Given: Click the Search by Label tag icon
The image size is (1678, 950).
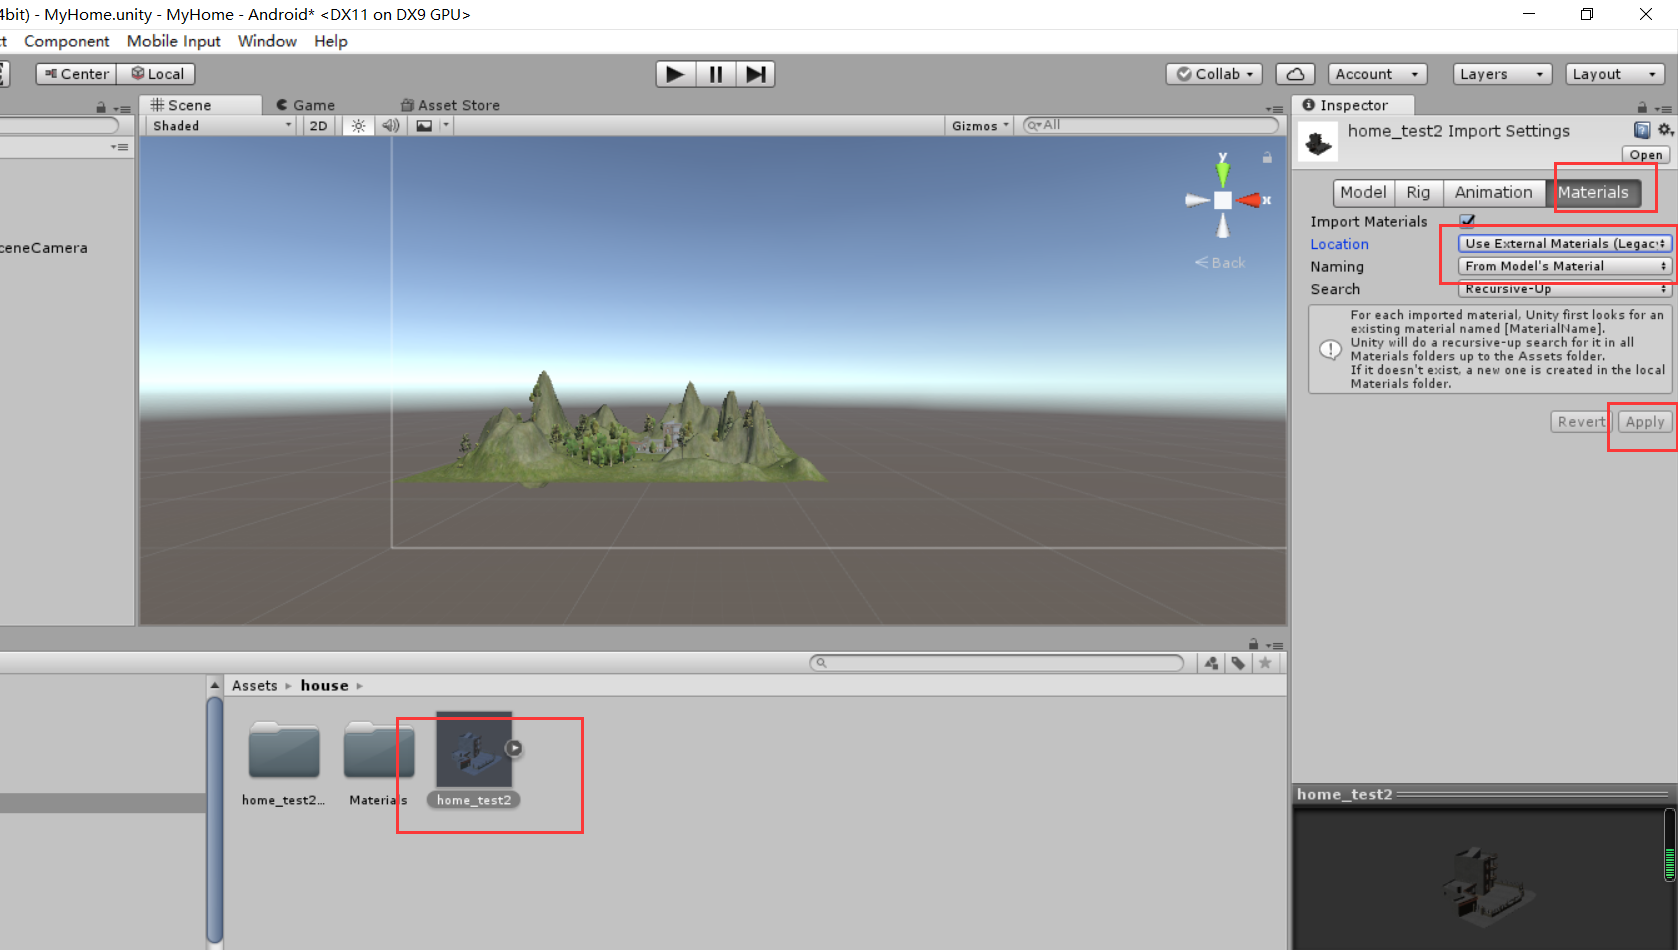Looking at the screenshot, I should [x=1238, y=662].
